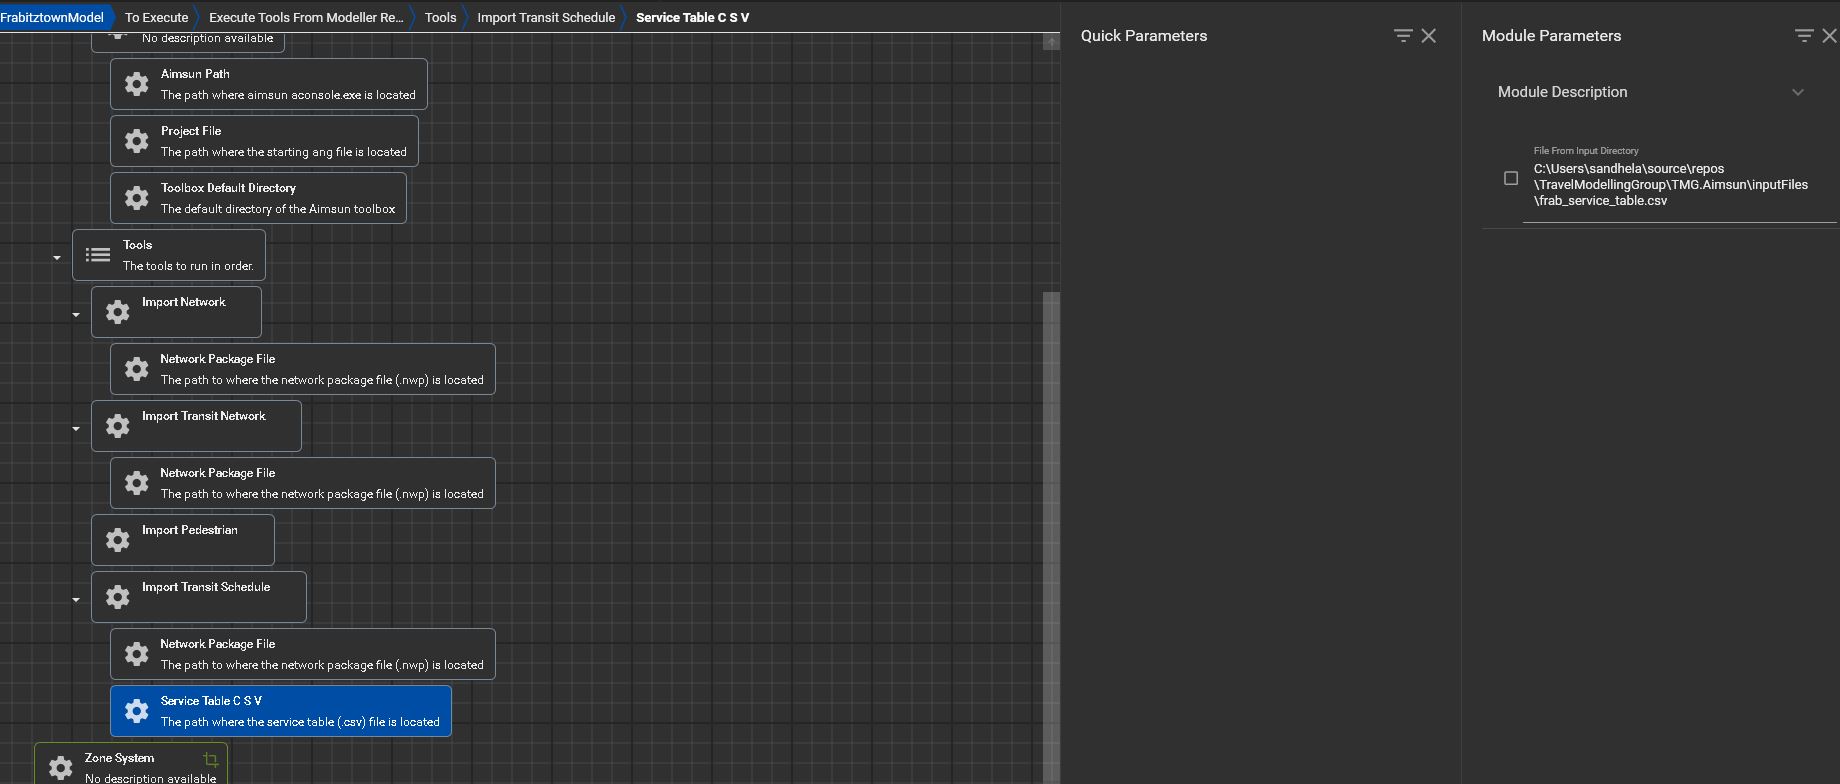This screenshot has width=1840, height=784.
Task: Click the frab_service_table.csv file path field
Action: point(1670,185)
